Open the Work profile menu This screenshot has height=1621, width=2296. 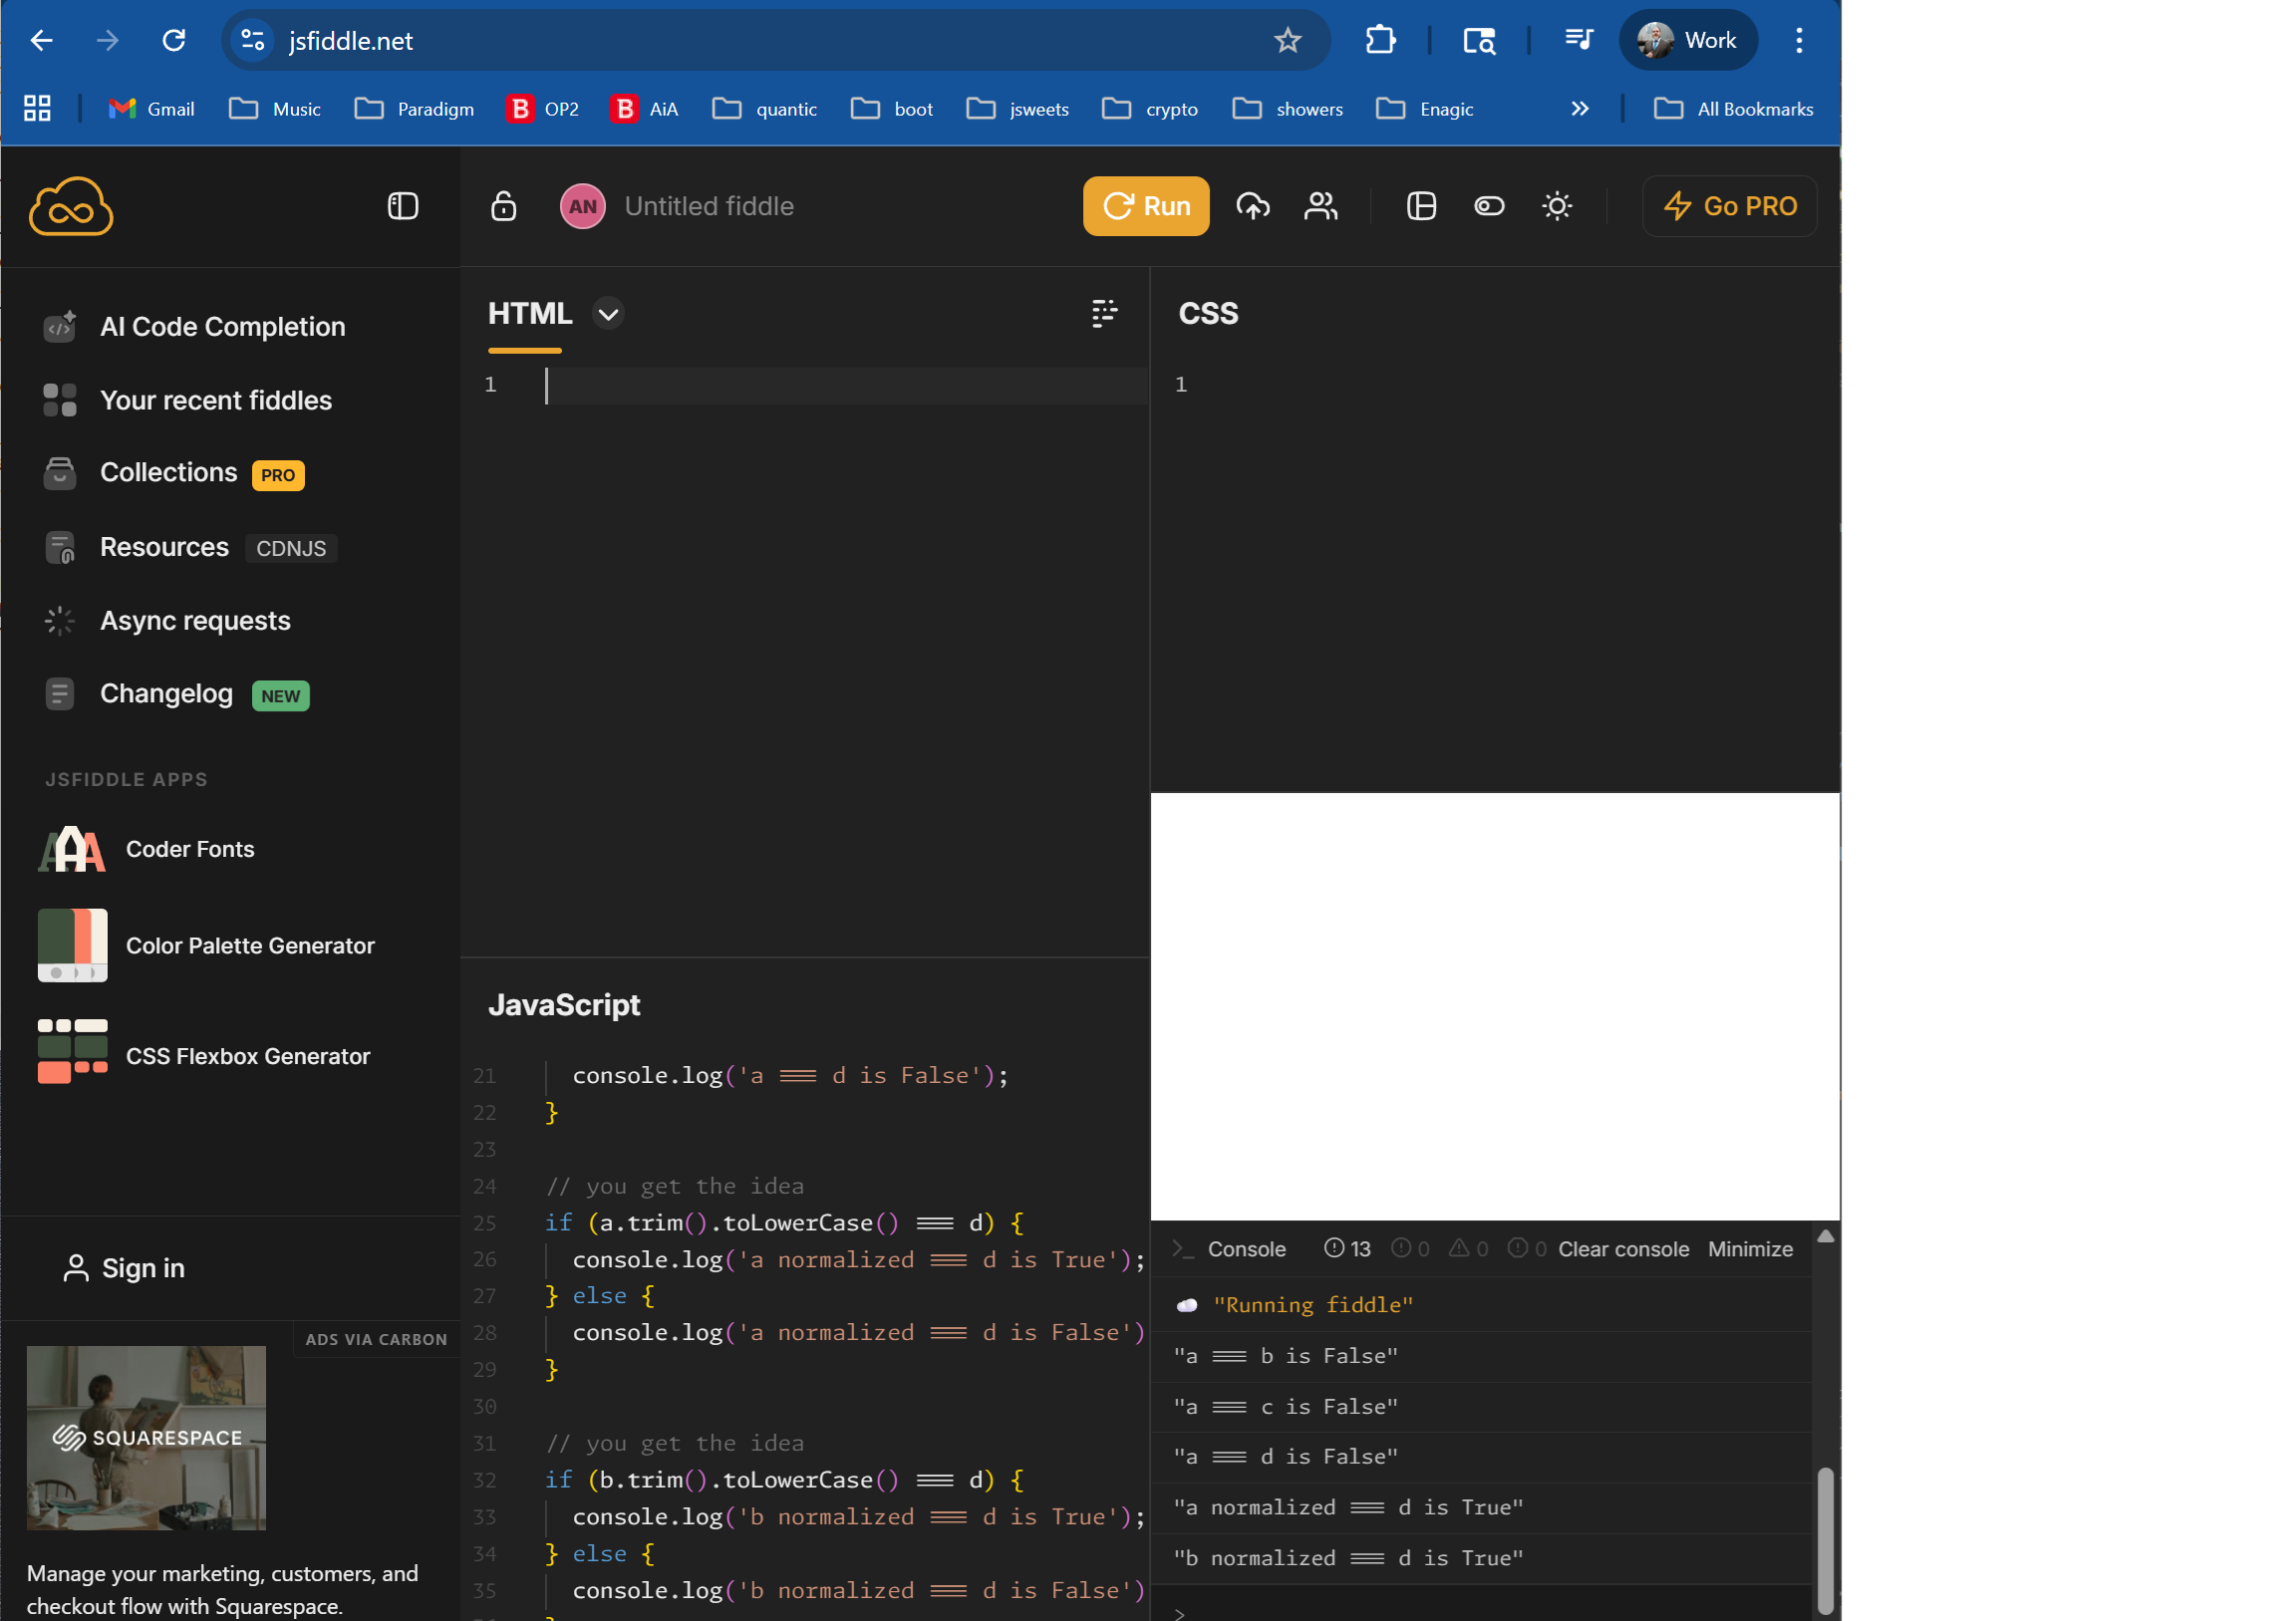point(1689,40)
